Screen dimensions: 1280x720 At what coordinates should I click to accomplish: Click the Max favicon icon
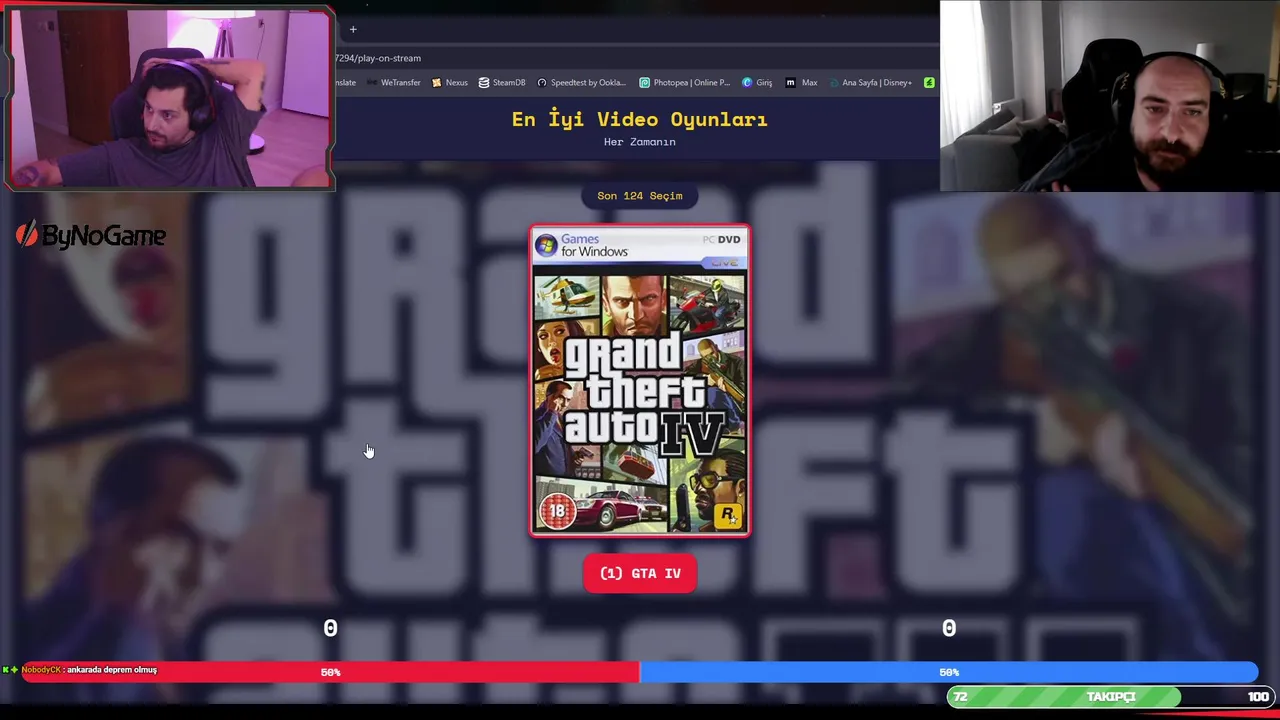pos(790,83)
